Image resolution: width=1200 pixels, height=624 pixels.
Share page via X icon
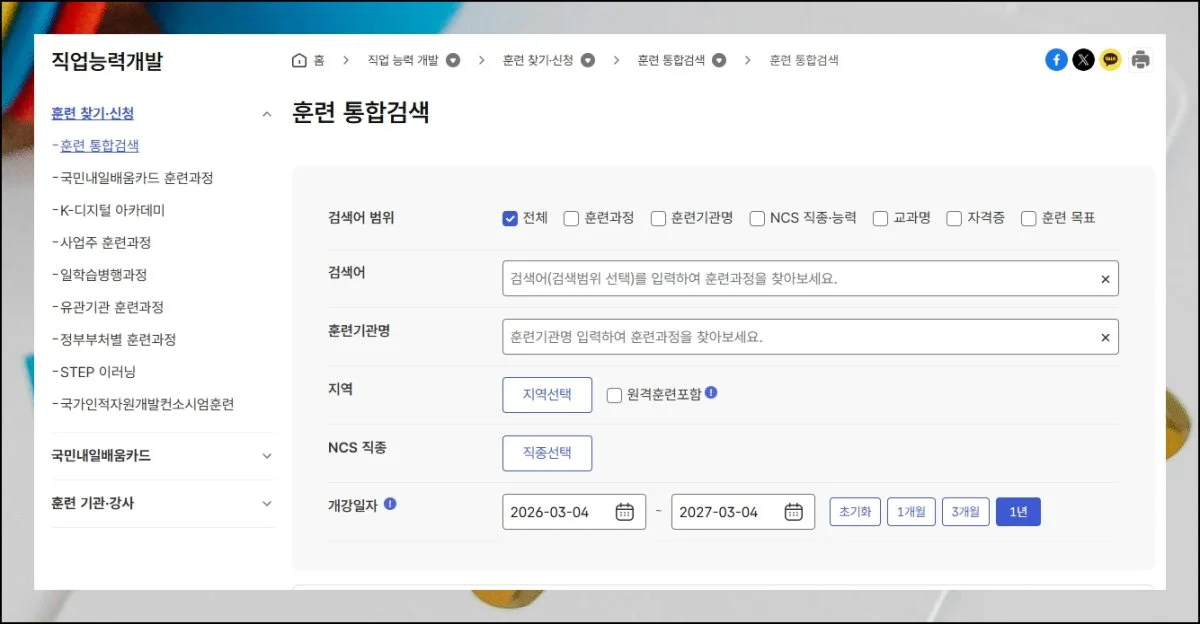[1084, 60]
